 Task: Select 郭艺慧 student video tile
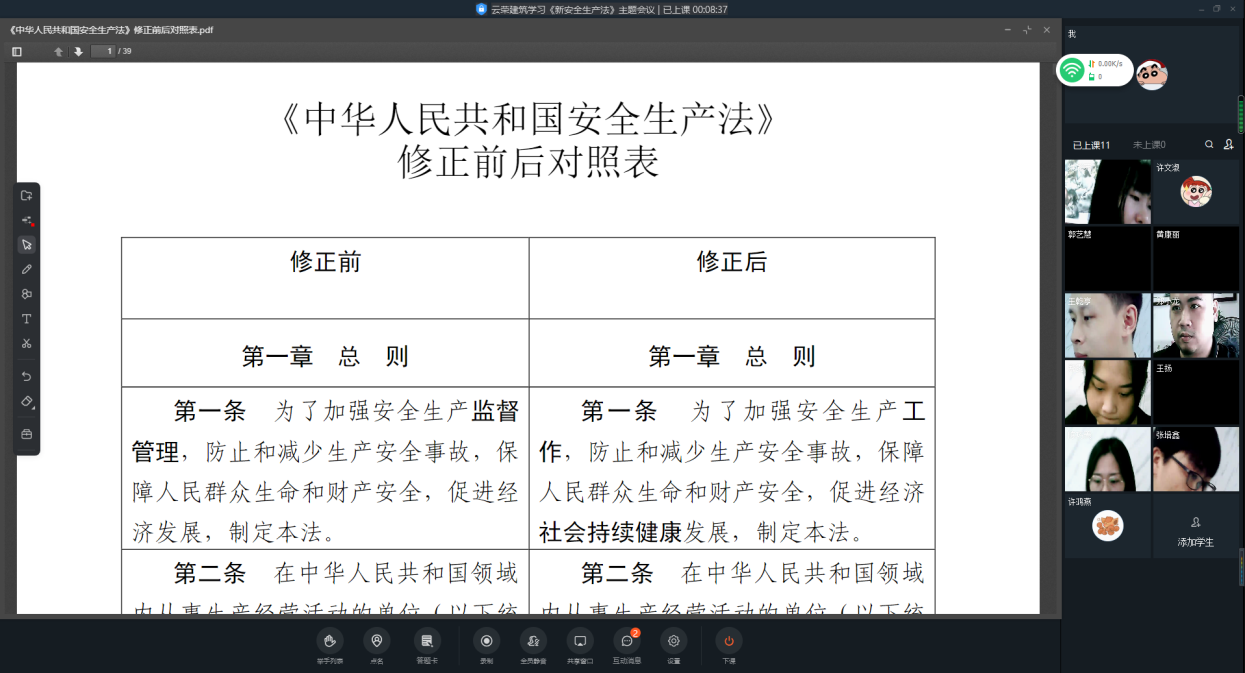click(x=1107, y=259)
